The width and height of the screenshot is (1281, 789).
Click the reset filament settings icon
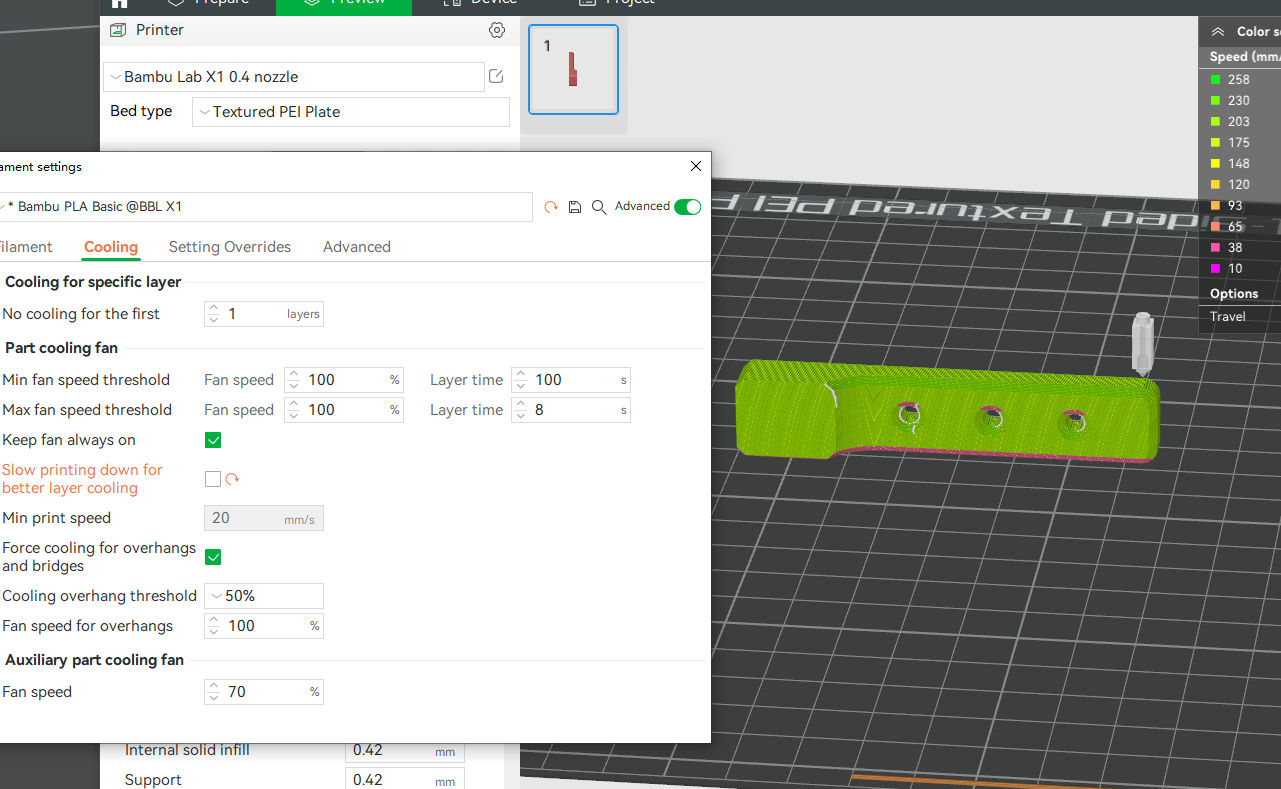point(550,207)
